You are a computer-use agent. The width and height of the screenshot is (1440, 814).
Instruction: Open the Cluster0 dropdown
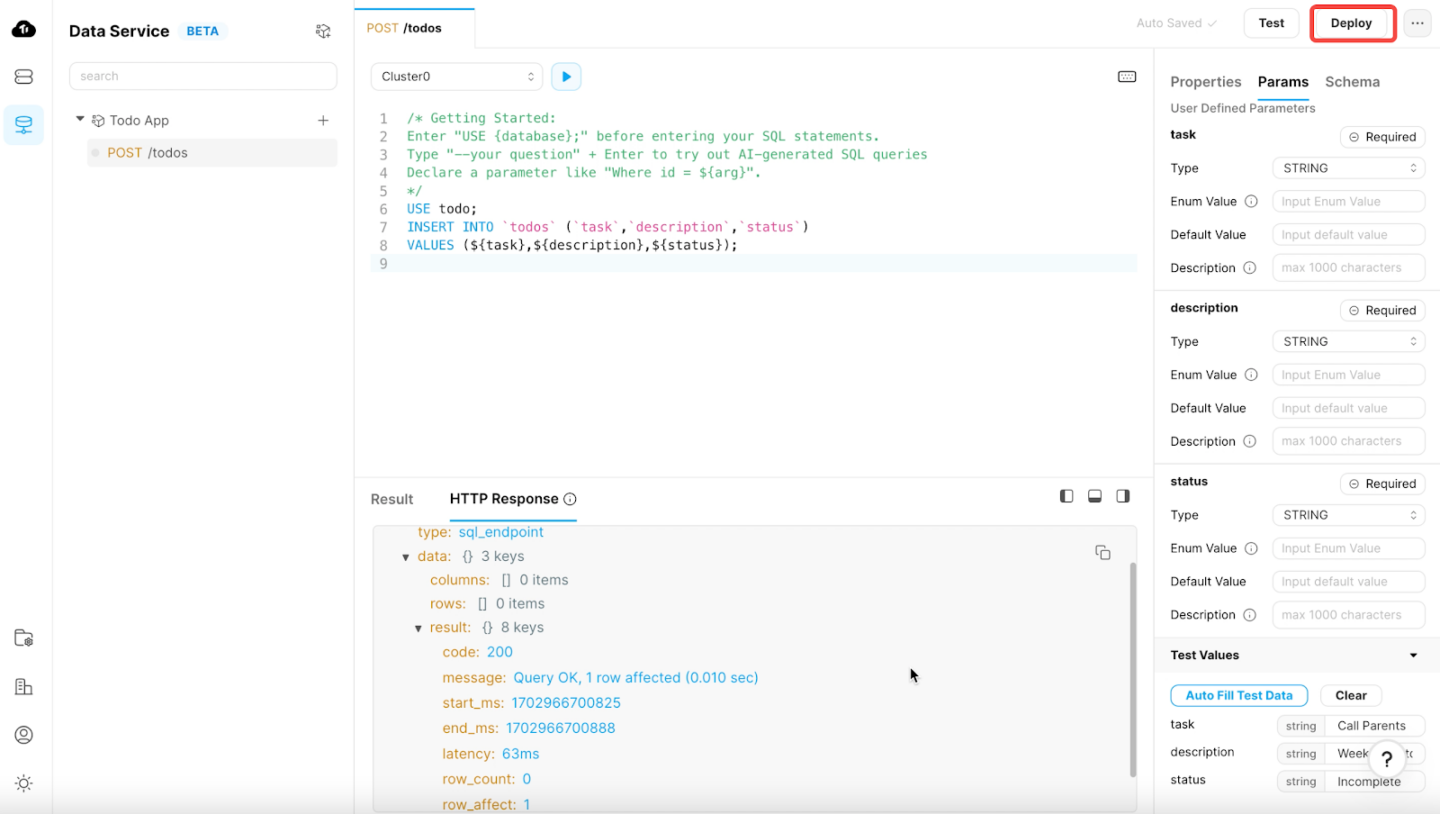pyautogui.click(x=456, y=76)
